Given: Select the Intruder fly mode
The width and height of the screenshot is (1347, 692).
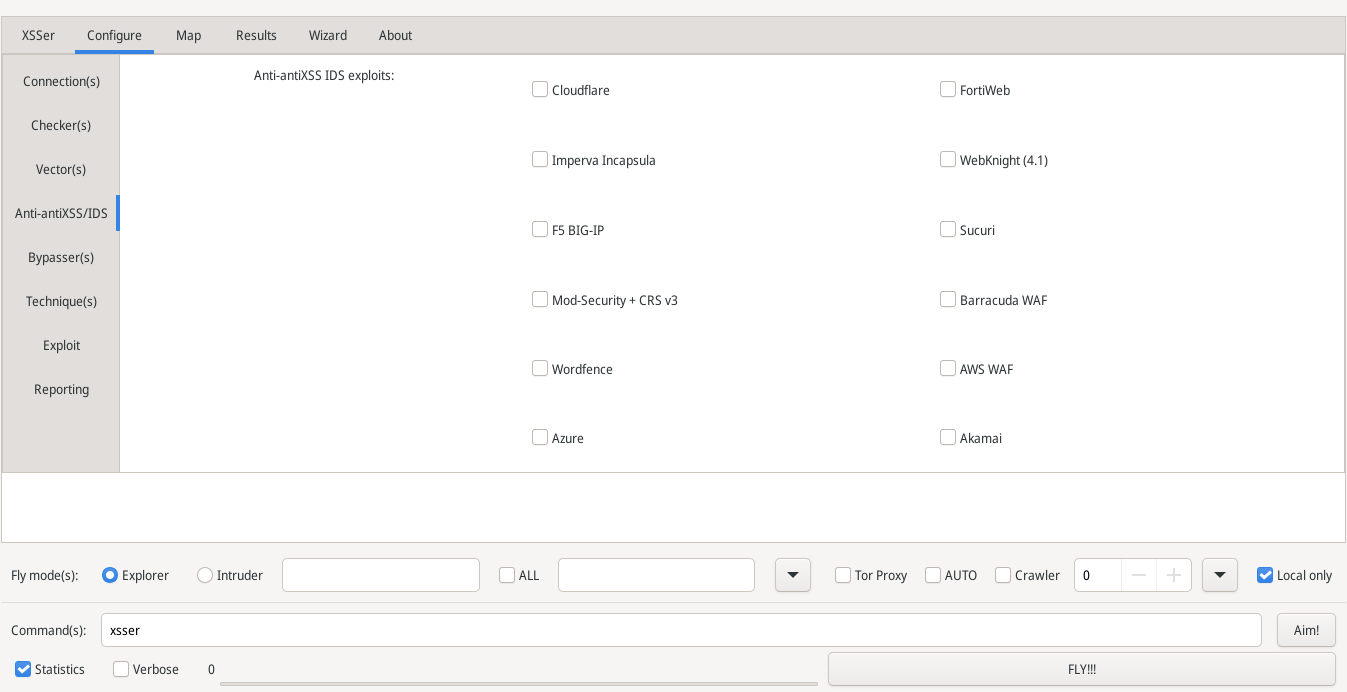Looking at the screenshot, I should point(205,575).
